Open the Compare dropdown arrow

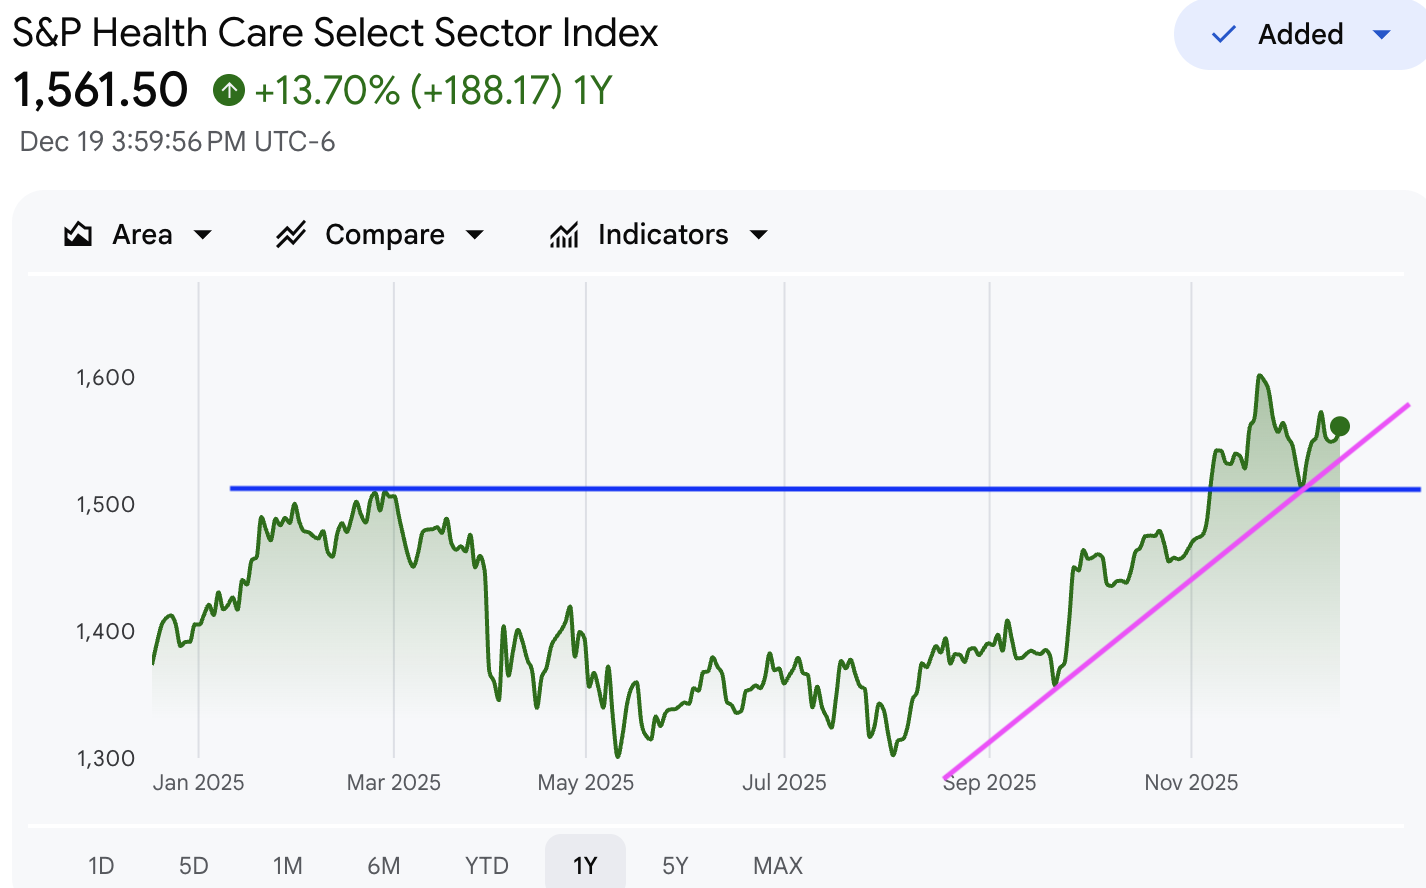pos(475,235)
